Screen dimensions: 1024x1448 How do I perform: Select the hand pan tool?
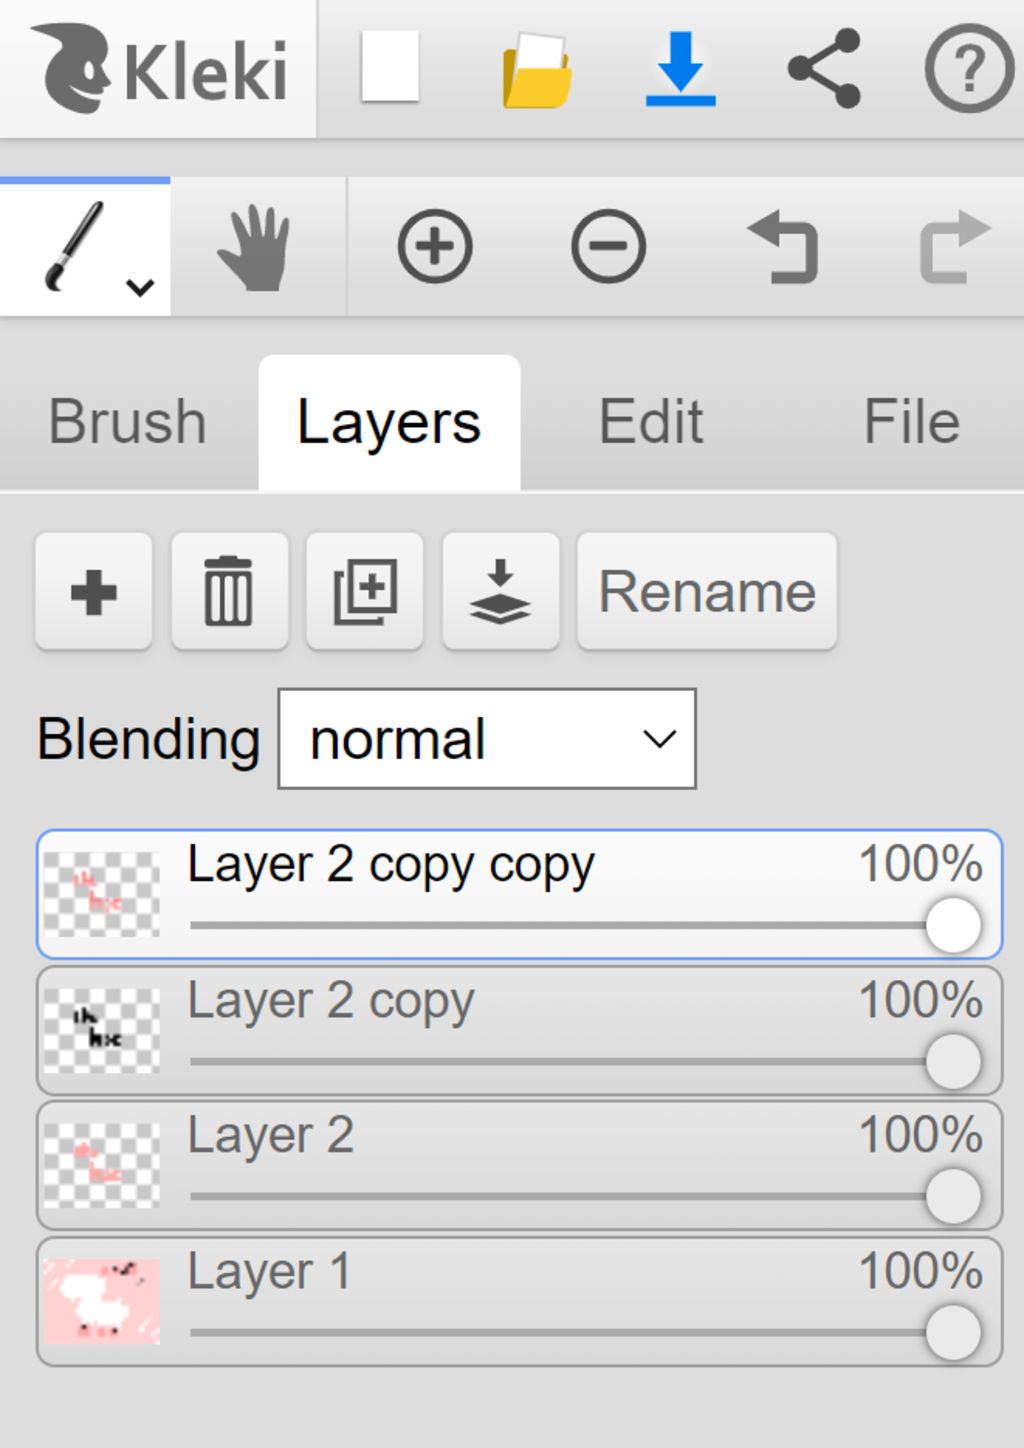[255, 247]
